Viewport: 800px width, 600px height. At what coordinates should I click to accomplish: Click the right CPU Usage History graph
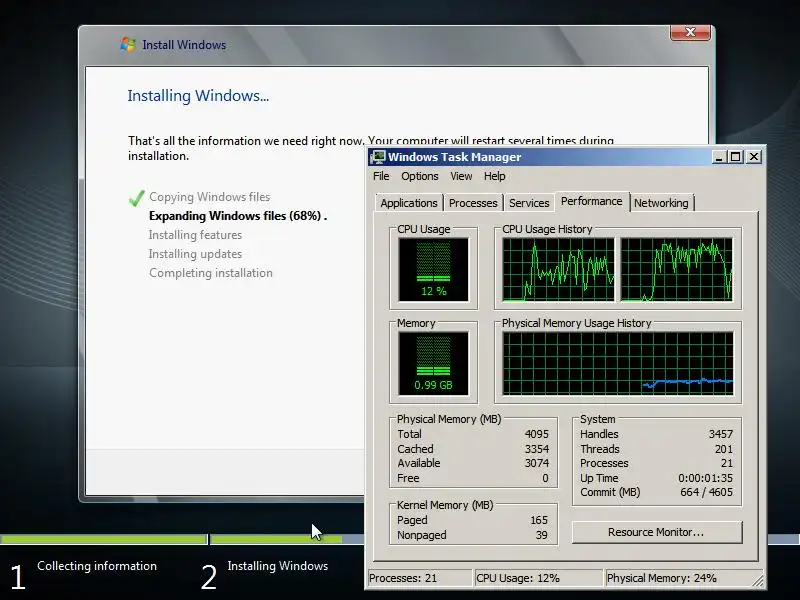point(677,269)
